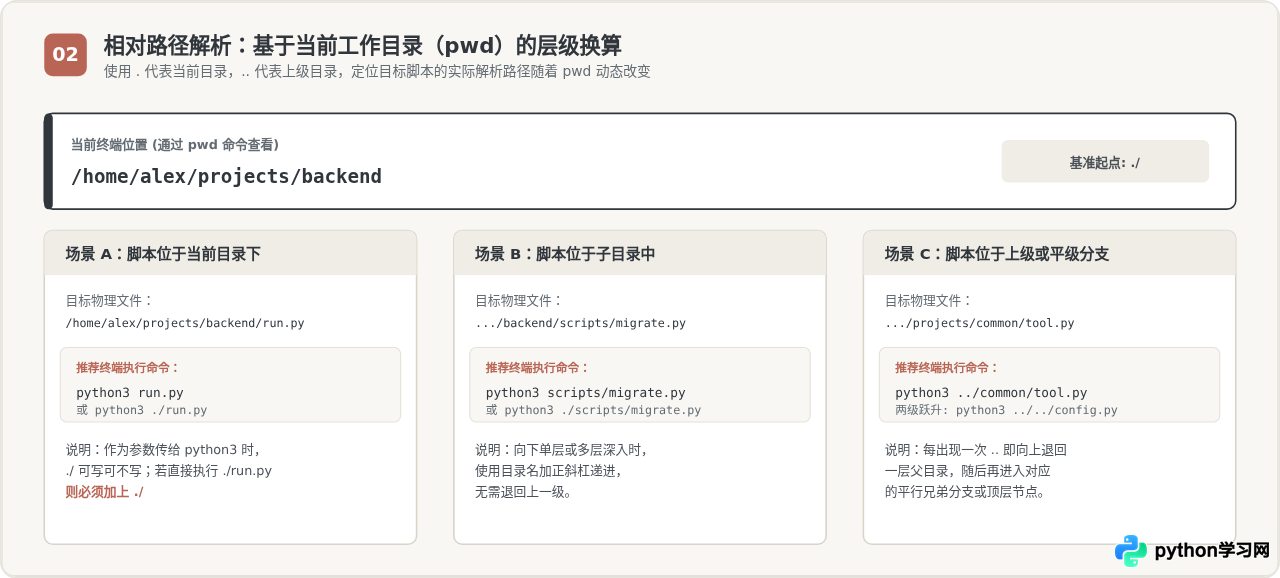Click 说明：每出现一次 .. 即向上退回
The width and height of the screenshot is (1280, 578).
point(976,450)
